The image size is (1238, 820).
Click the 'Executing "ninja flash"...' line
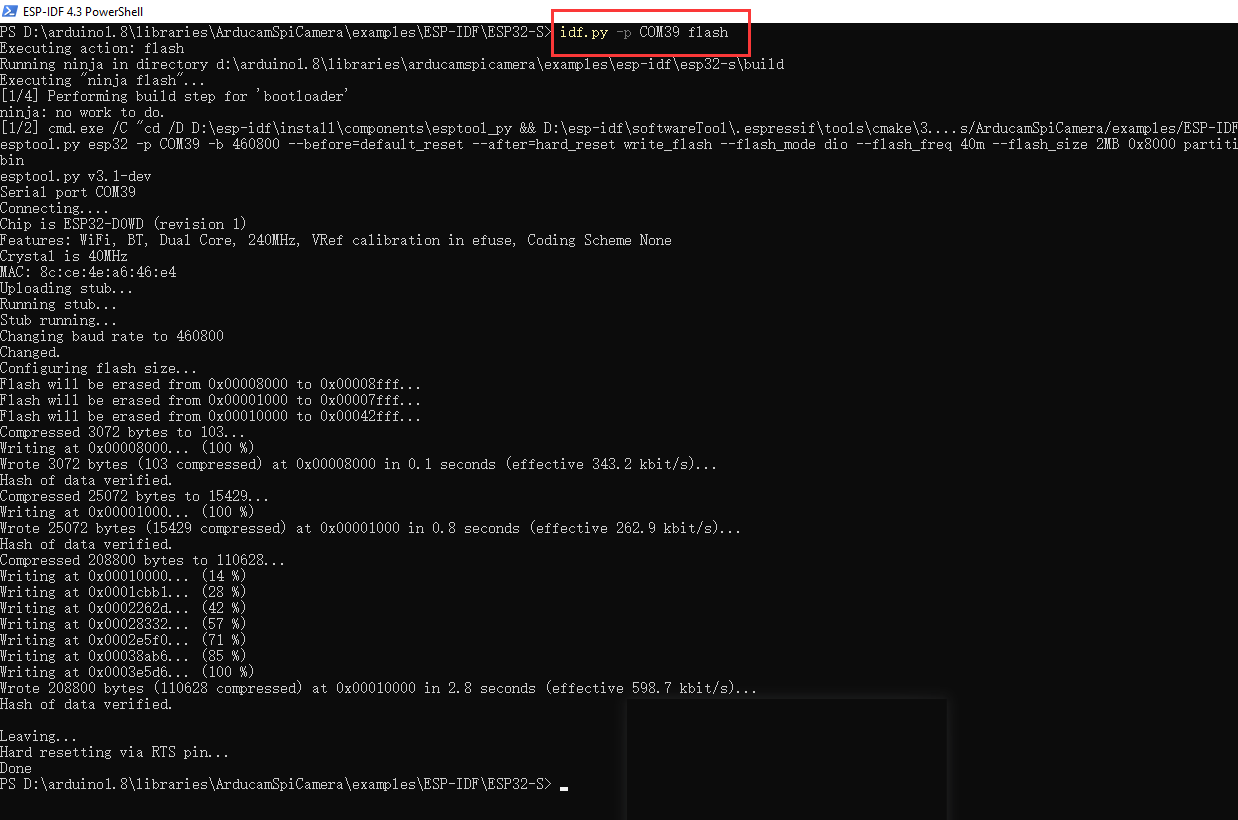coord(104,80)
